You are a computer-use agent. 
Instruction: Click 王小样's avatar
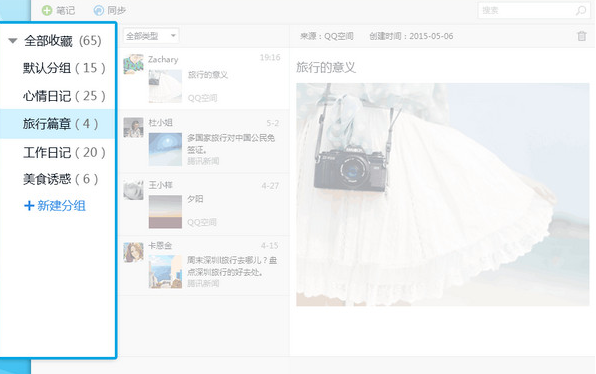coord(133,190)
